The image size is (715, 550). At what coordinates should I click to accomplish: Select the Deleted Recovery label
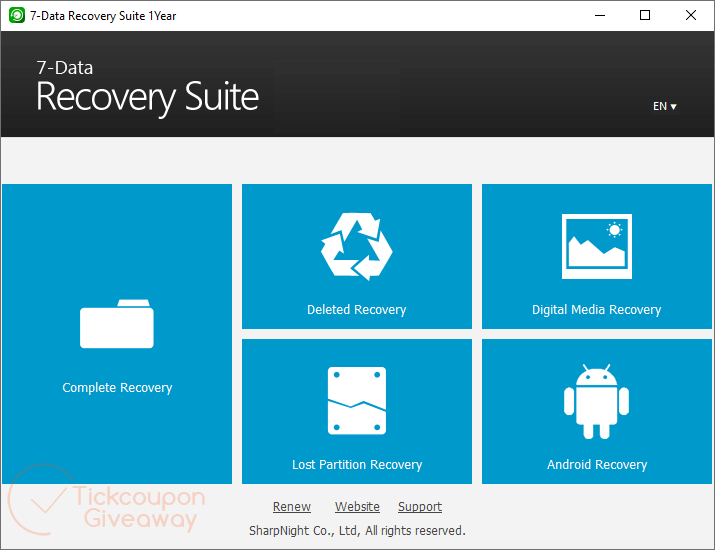coord(357,310)
